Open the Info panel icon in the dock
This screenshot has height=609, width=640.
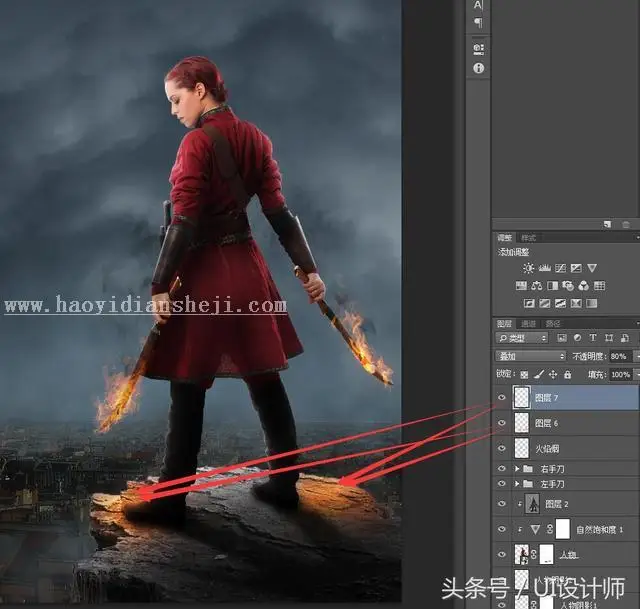tap(478, 68)
